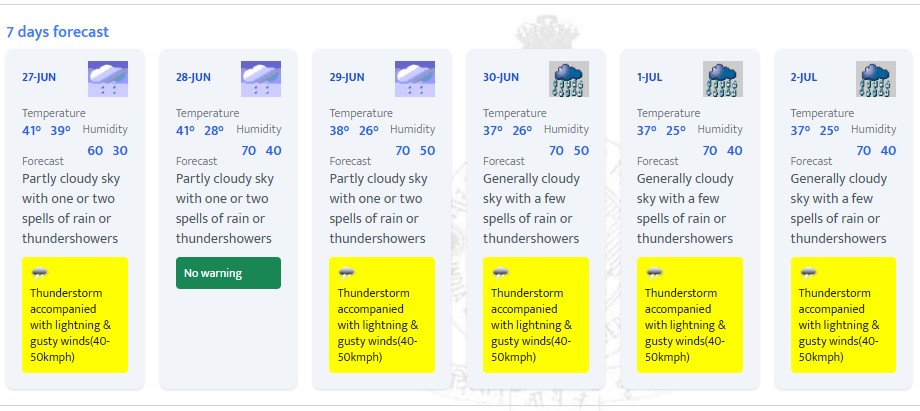Click thunderstorm cloud icon in 27-JUN warning

tap(39, 272)
